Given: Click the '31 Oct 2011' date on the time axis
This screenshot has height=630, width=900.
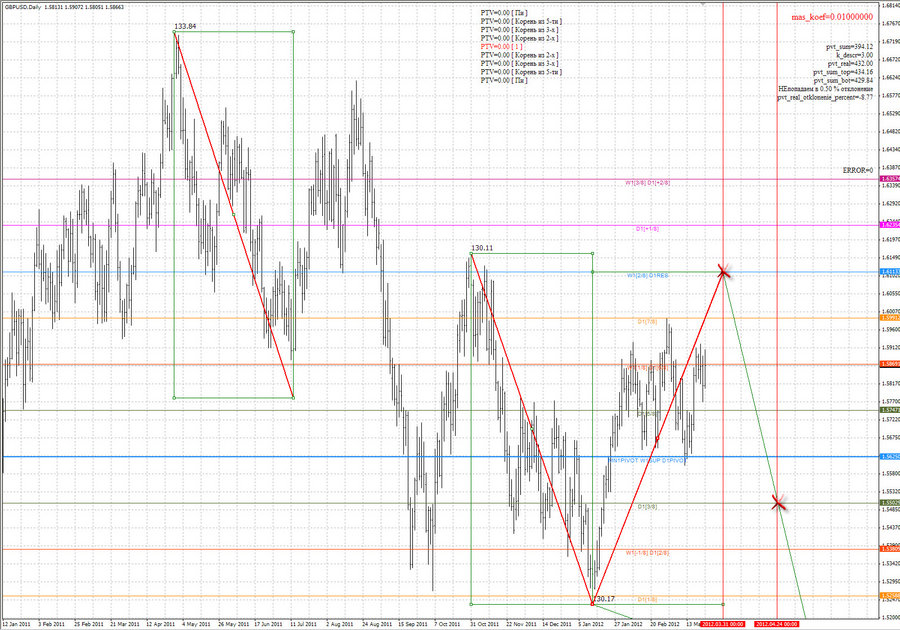Looking at the screenshot, I should coord(485,624).
